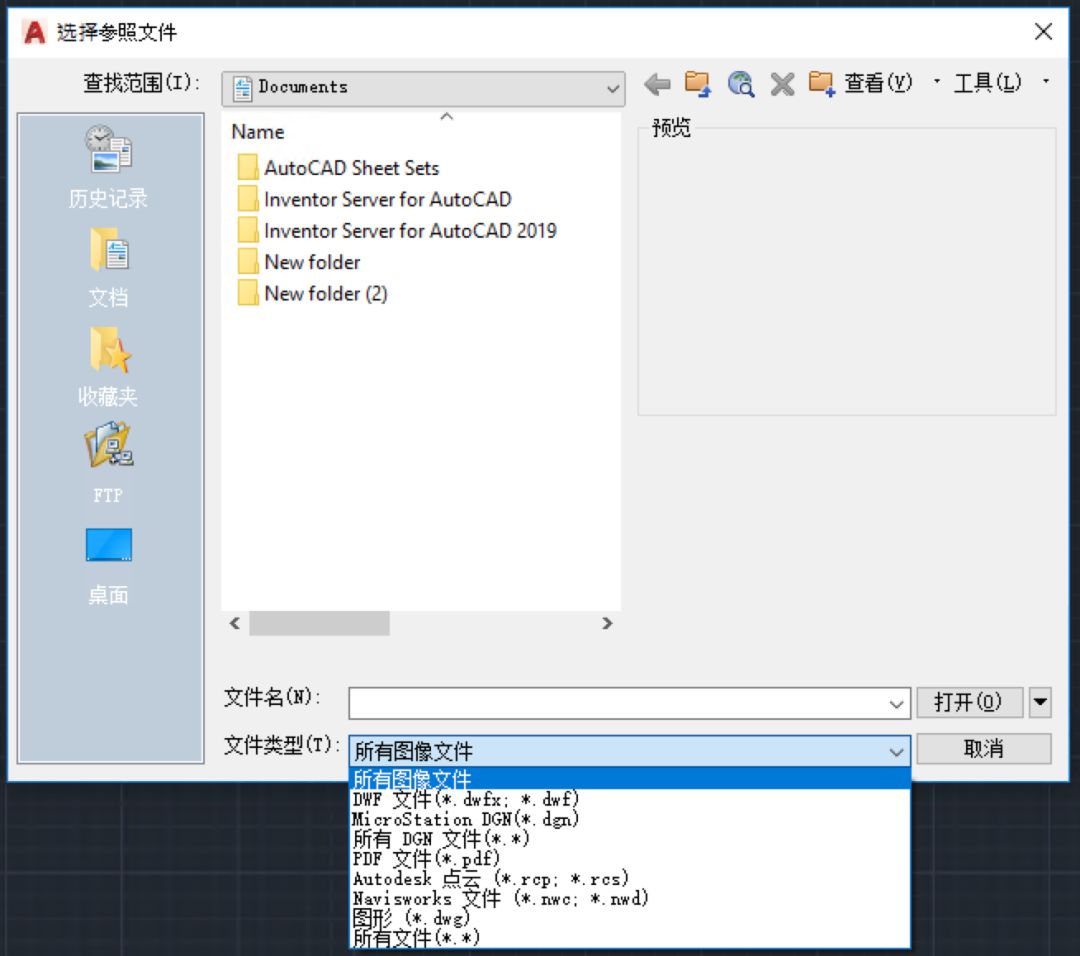Choose 所有文件 (*.*) type
Viewport: 1080px width, 956px height.
(x=630, y=937)
